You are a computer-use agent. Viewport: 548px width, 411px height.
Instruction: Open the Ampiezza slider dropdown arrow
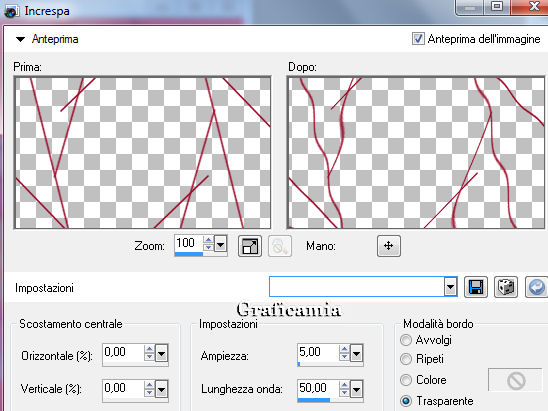pos(356,354)
